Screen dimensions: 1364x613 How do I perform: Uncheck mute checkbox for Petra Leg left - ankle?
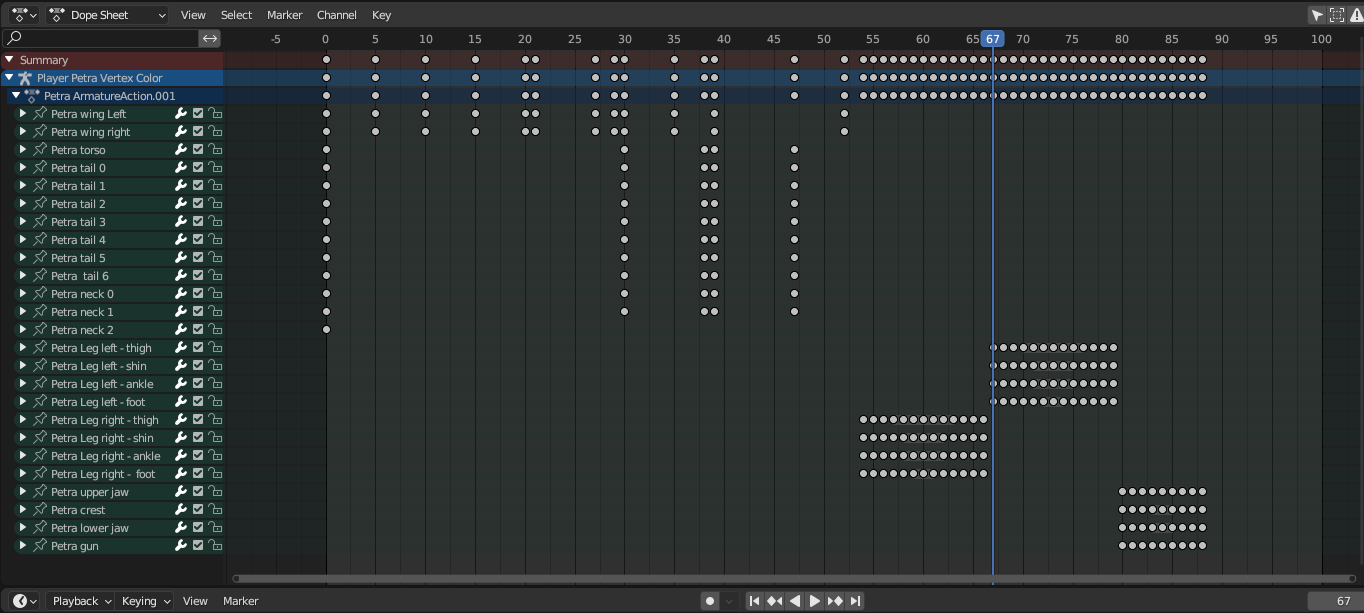pos(198,384)
